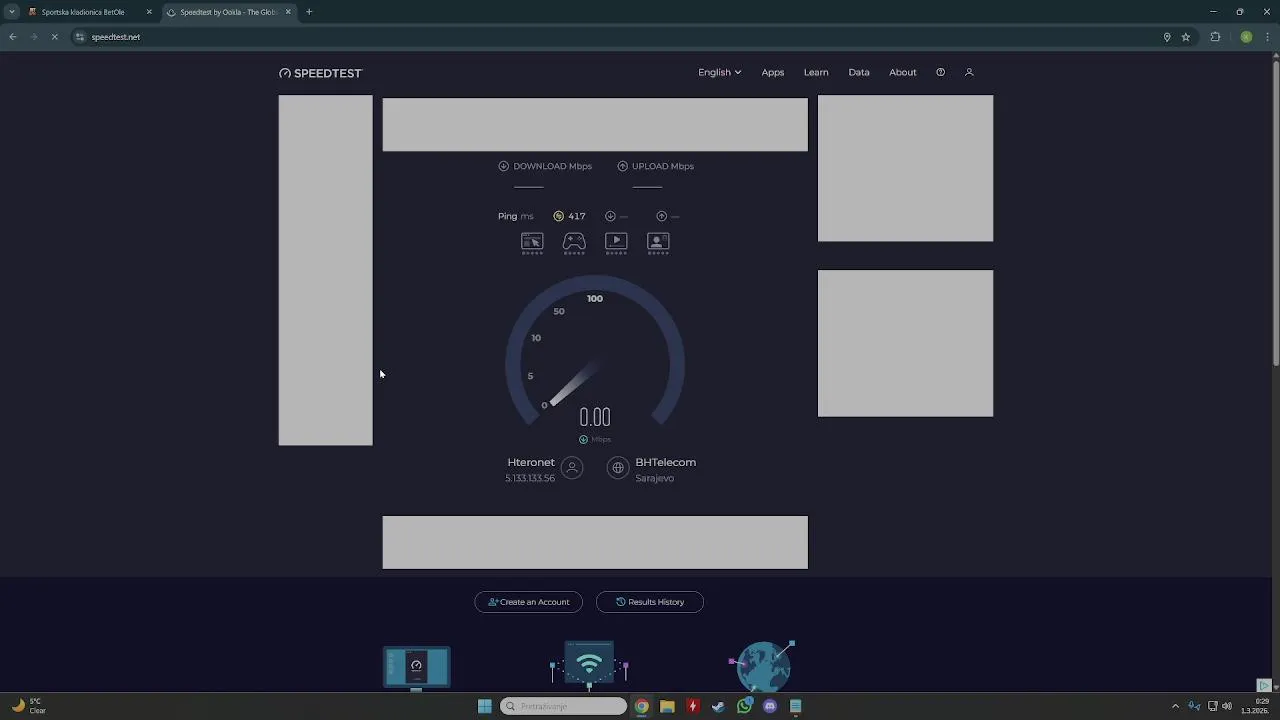Image resolution: width=1280 pixels, height=720 pixels.
Task: Click the BHTelecom server name
Action: (x=665, y=462)
